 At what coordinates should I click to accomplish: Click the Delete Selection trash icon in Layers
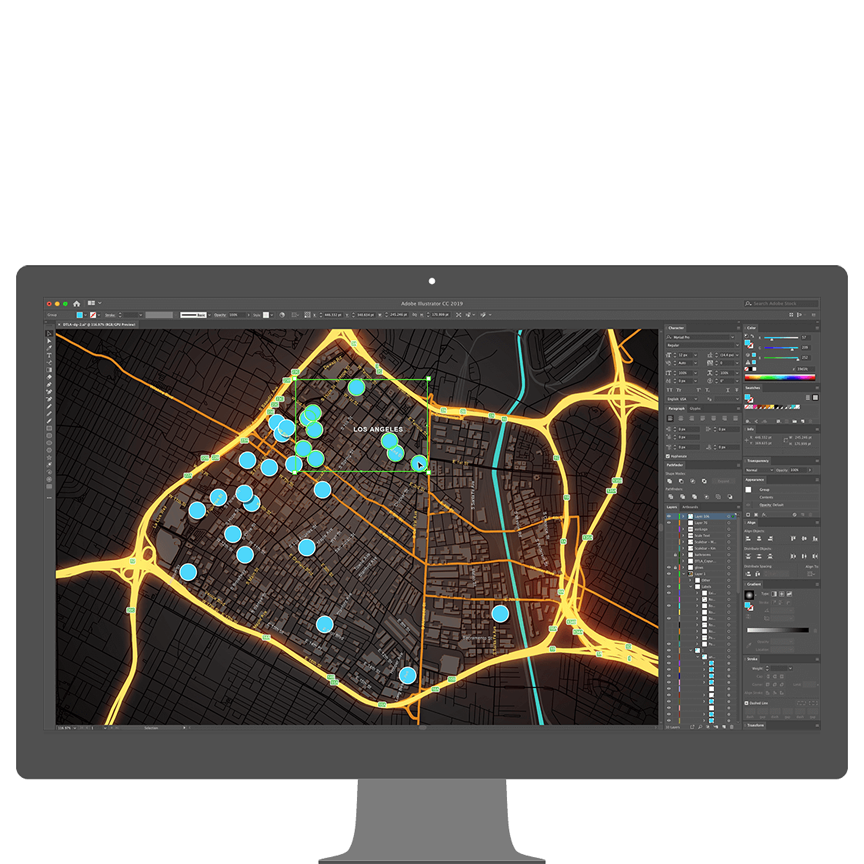pyautogui.click(x=732, y=727)
